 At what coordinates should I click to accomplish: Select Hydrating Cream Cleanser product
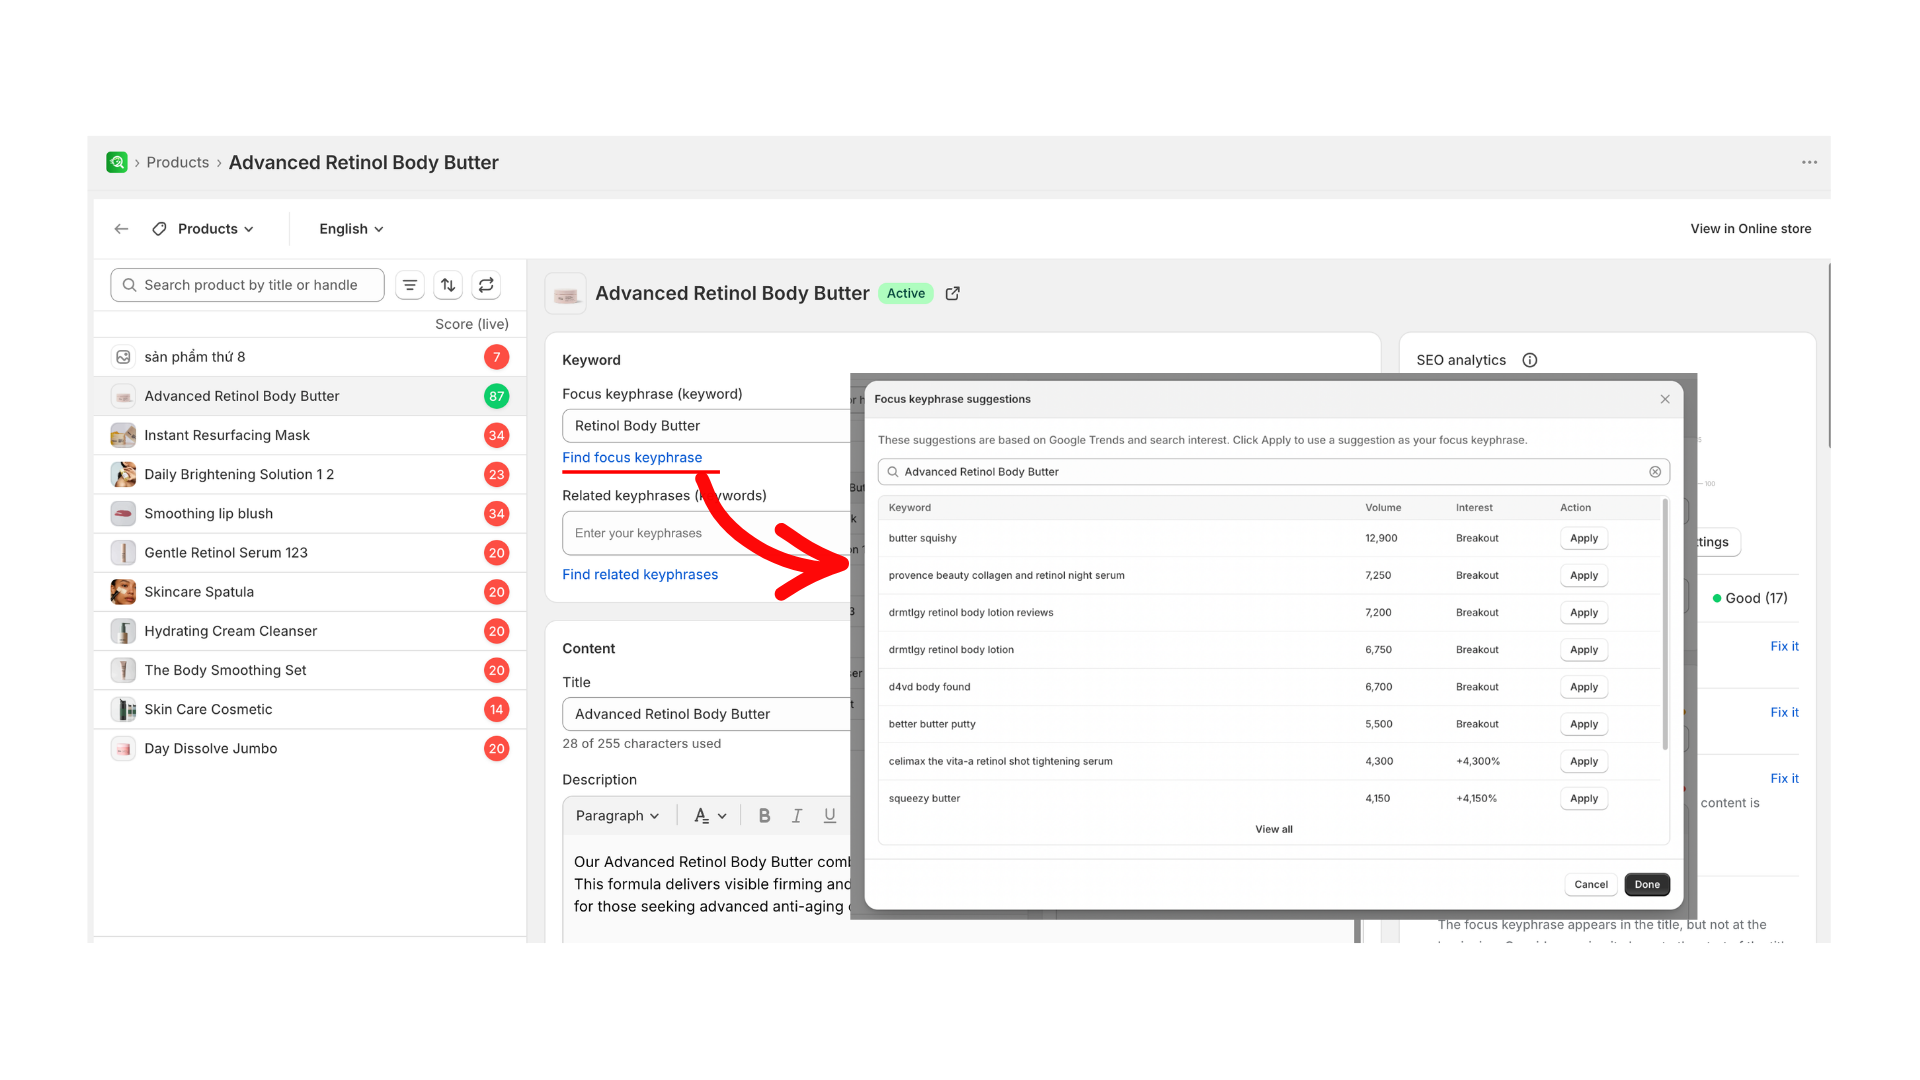(310, 631)
